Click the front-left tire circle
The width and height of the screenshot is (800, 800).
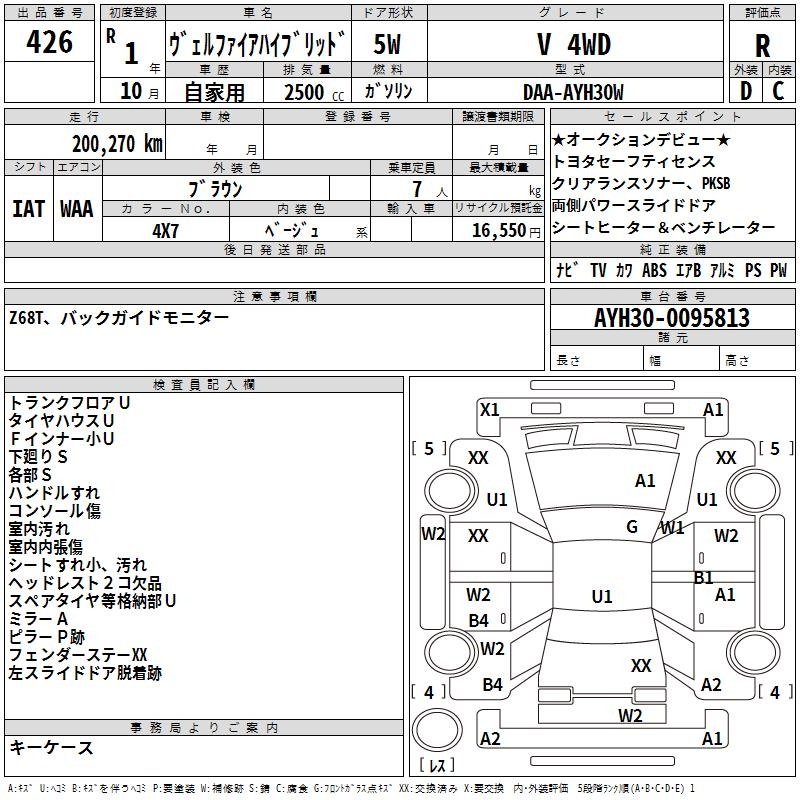coord(451,491)
